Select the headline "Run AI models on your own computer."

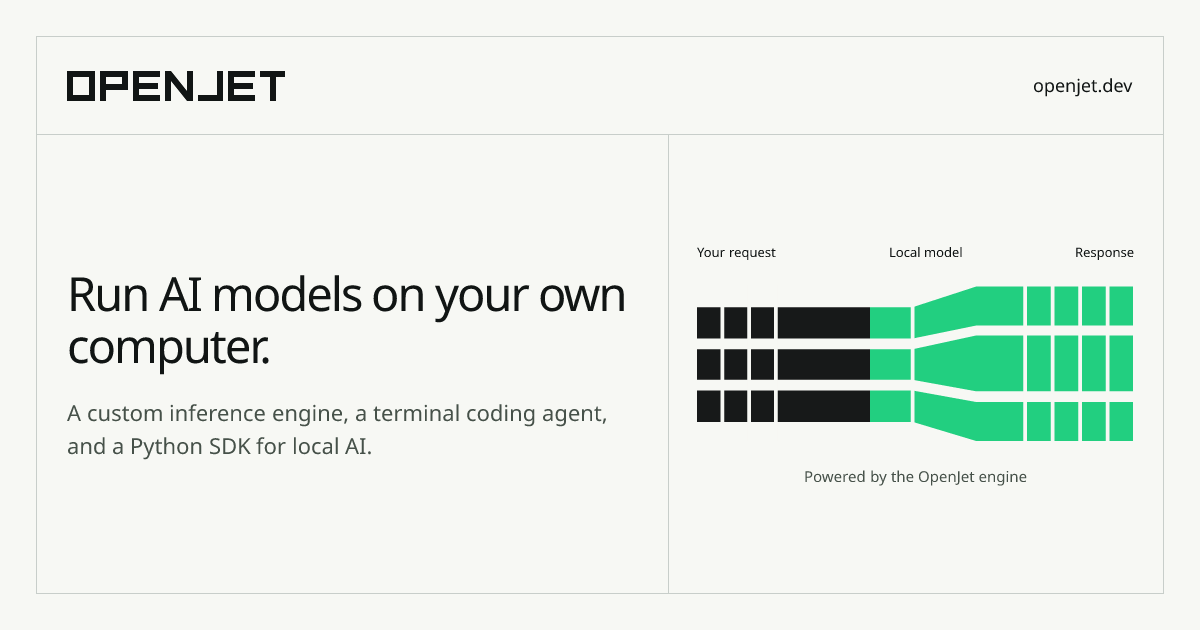(x=347, y=321)
